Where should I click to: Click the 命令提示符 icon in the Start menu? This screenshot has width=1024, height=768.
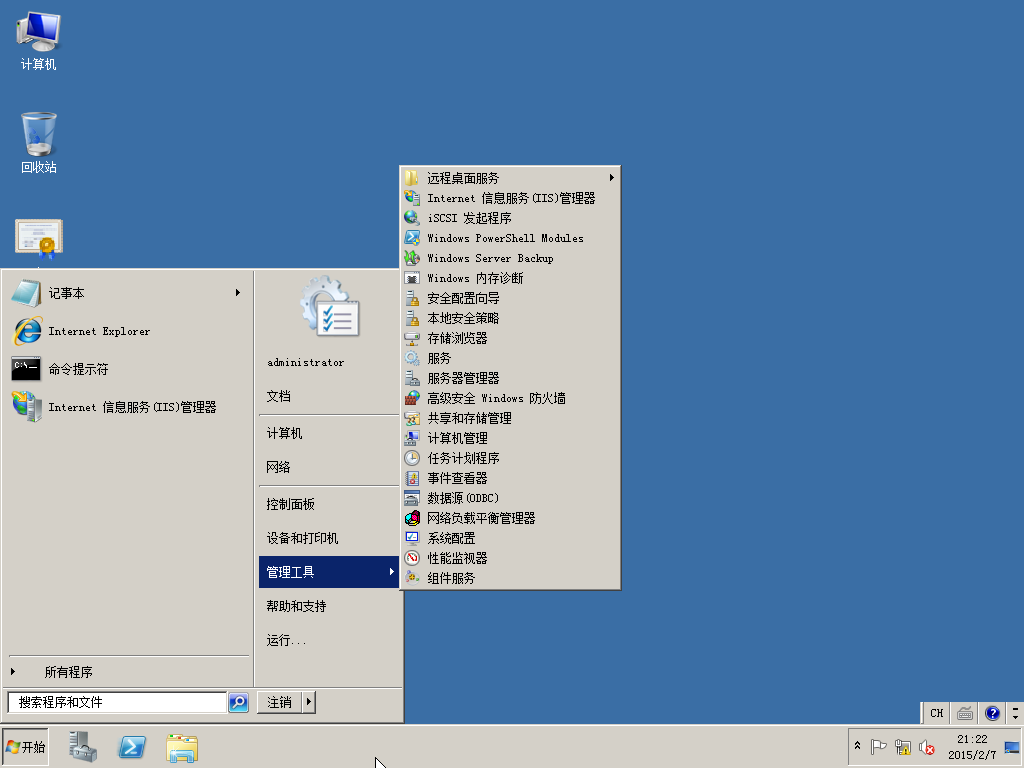[26, 369]
